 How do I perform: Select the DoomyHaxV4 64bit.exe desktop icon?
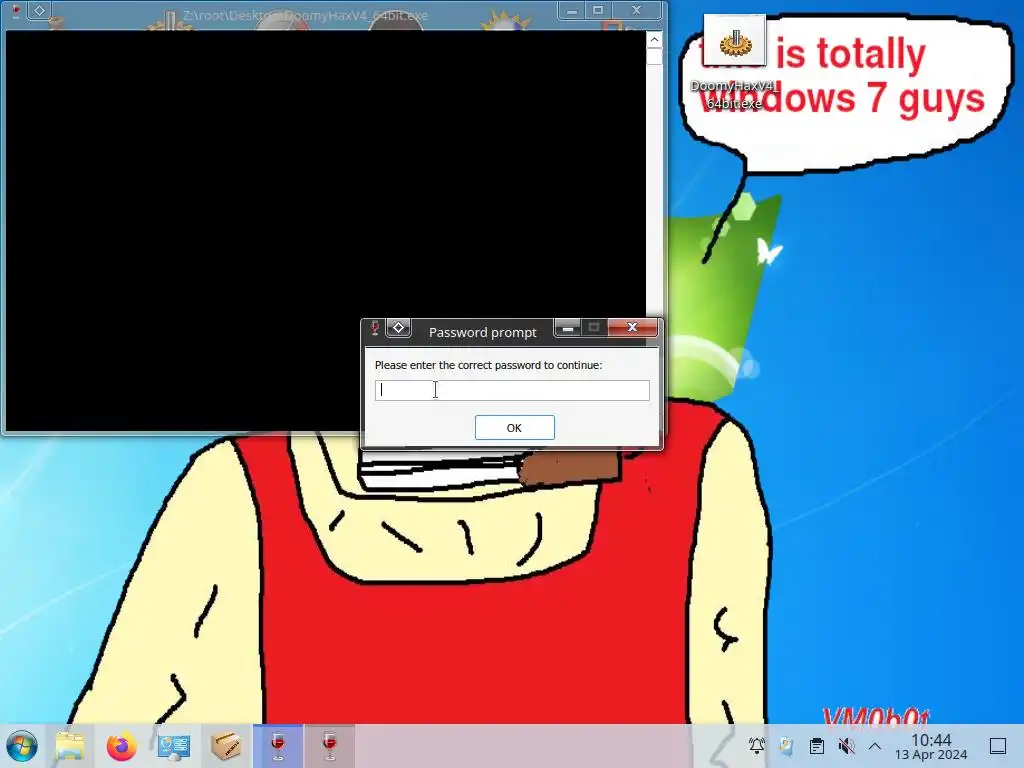click(x=734, y=62)
